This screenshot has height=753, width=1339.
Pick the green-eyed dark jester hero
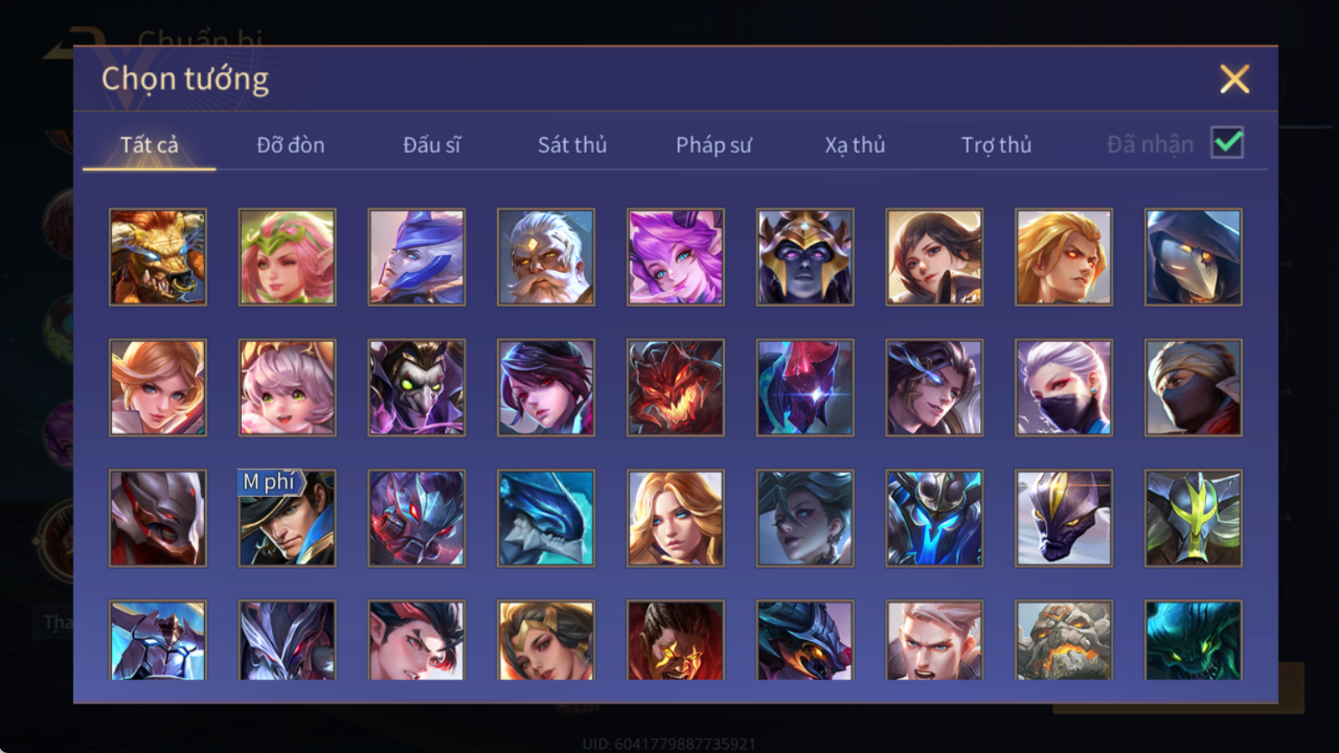(417, 388)
